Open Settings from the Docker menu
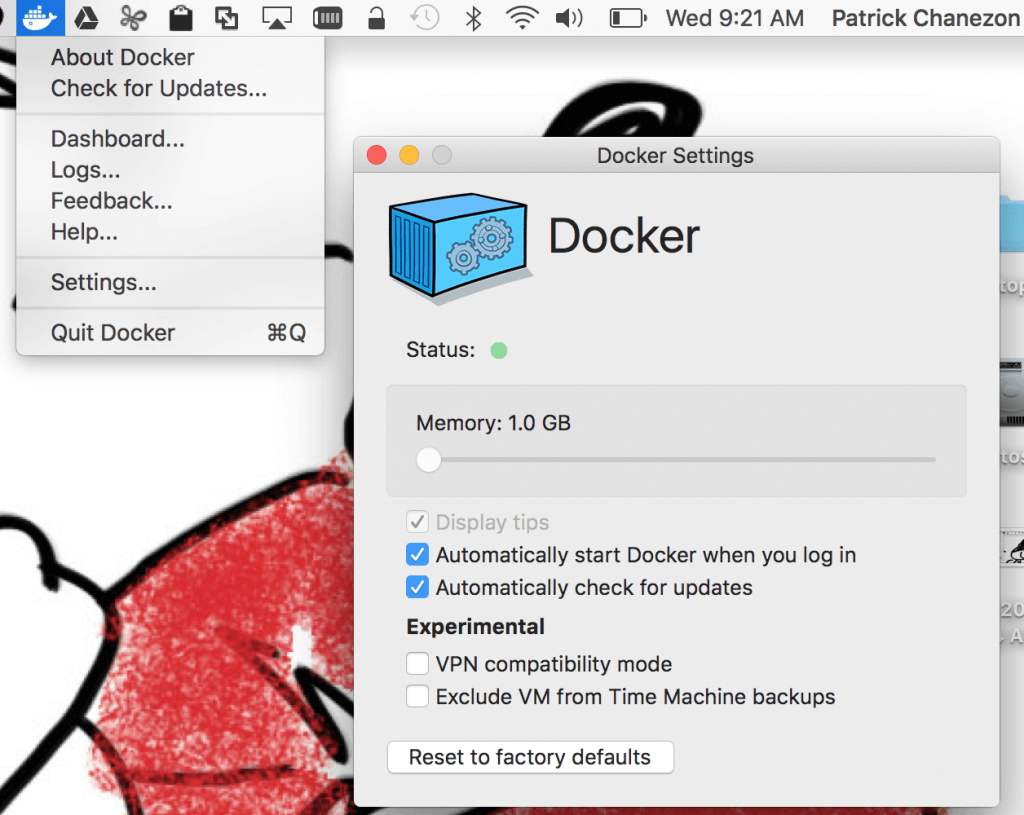1024x815 pixels. [103, 282]
